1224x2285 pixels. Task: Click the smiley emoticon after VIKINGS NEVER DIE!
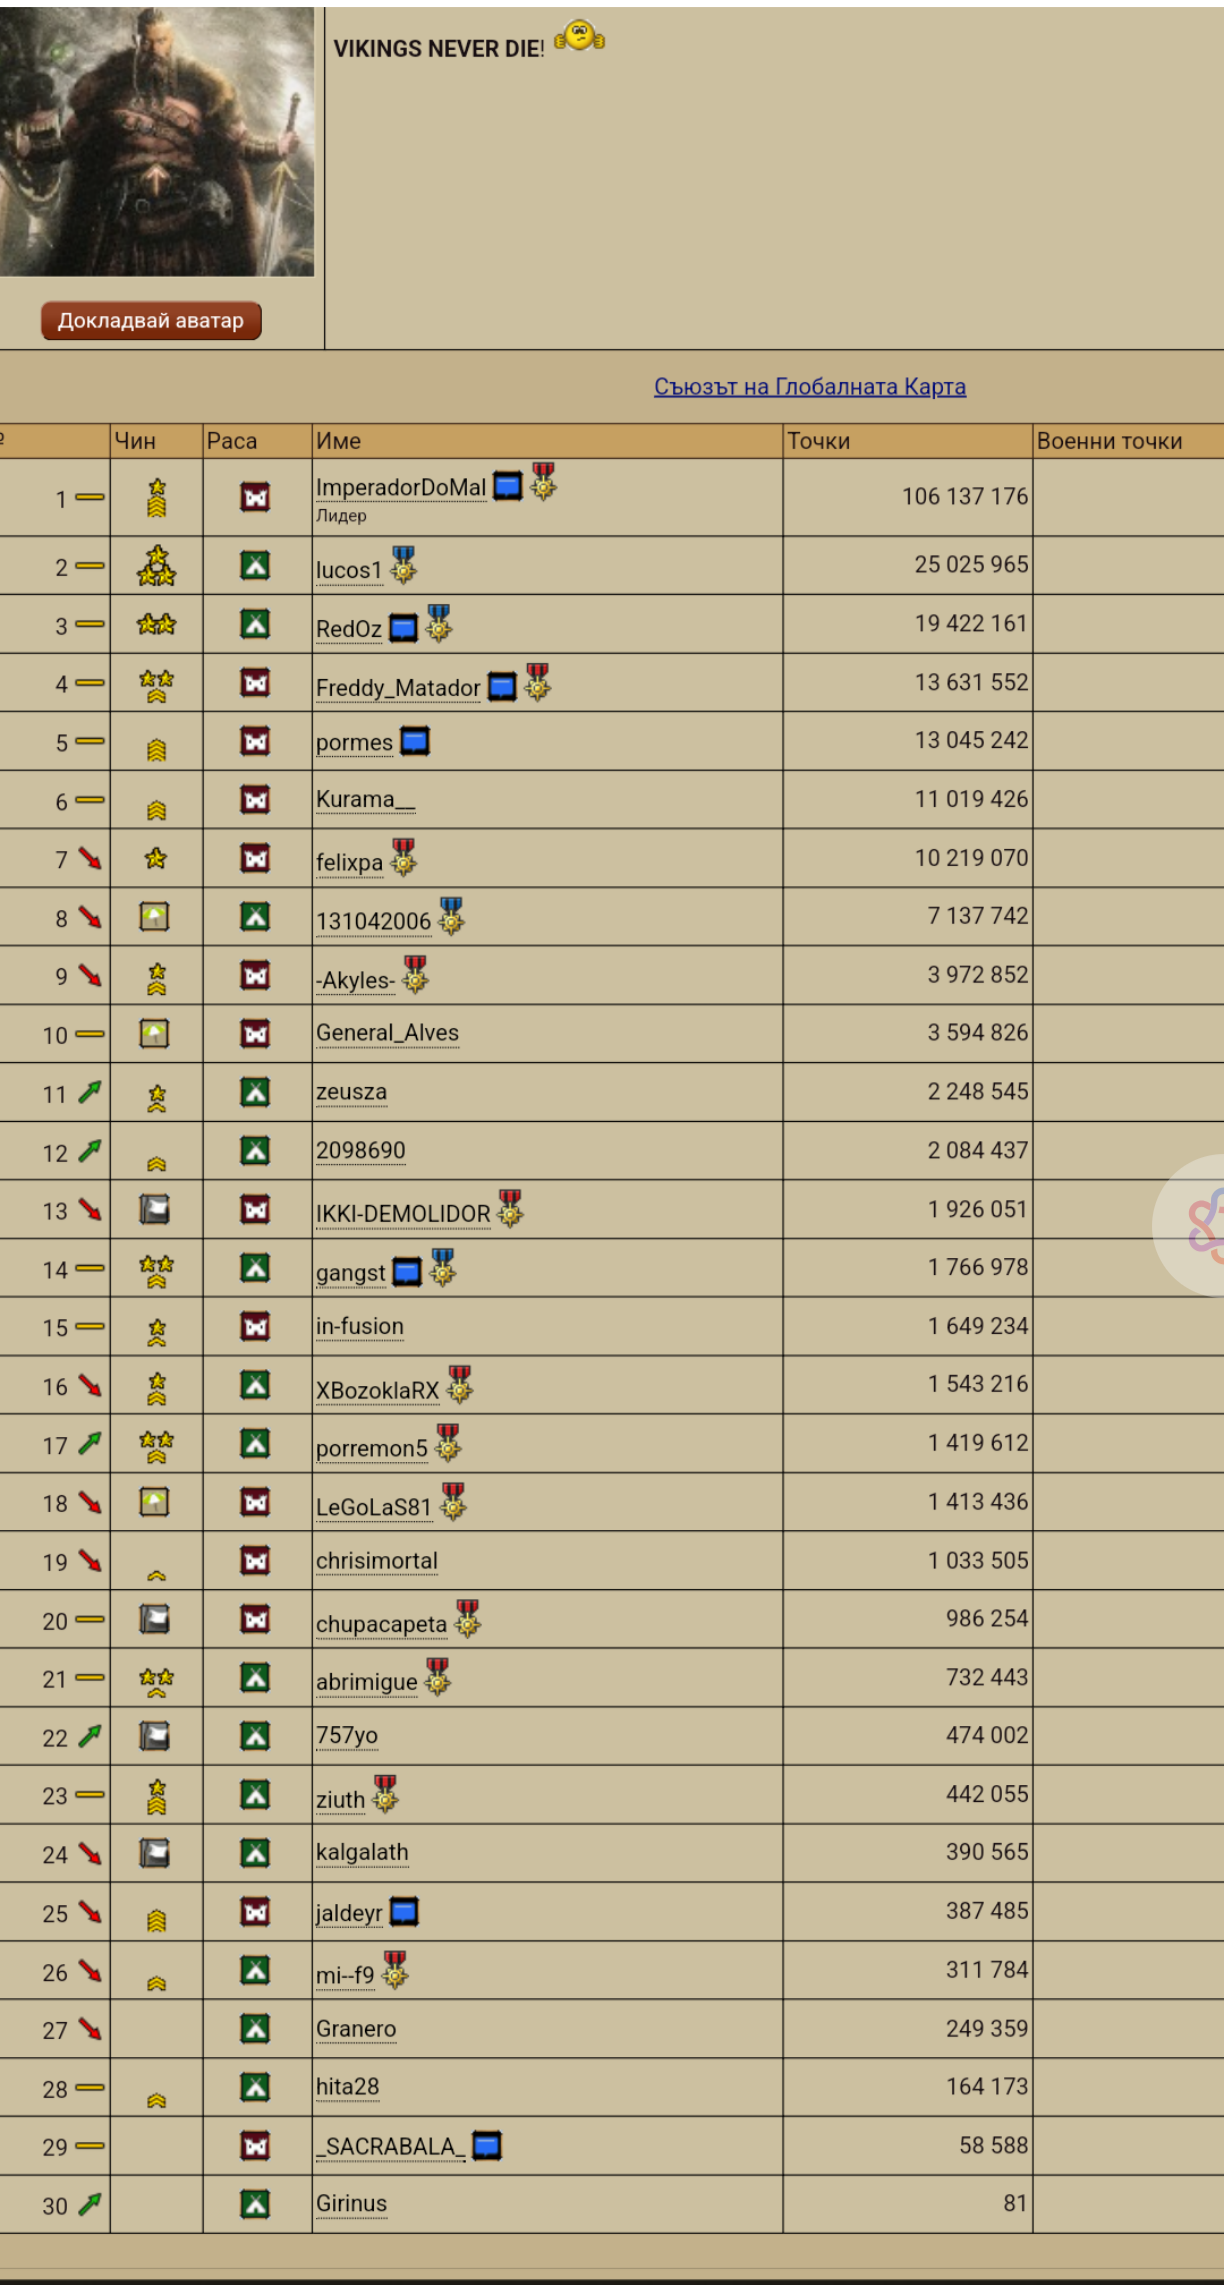(580, 38)
